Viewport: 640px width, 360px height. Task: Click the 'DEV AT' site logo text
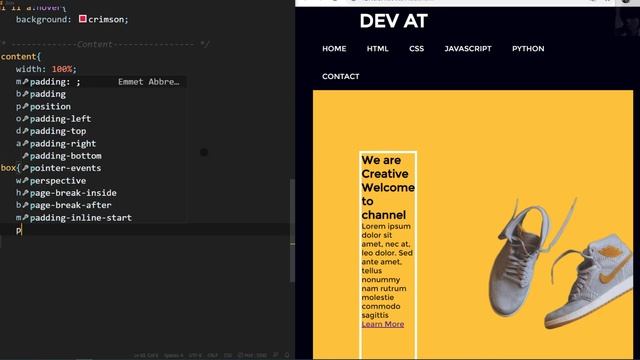tap(393, 21)
